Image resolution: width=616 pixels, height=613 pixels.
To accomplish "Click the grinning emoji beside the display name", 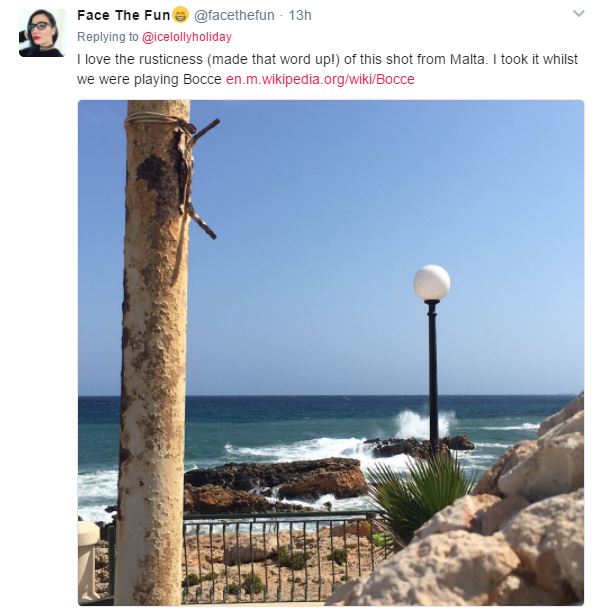I will [x=181, y=15].
